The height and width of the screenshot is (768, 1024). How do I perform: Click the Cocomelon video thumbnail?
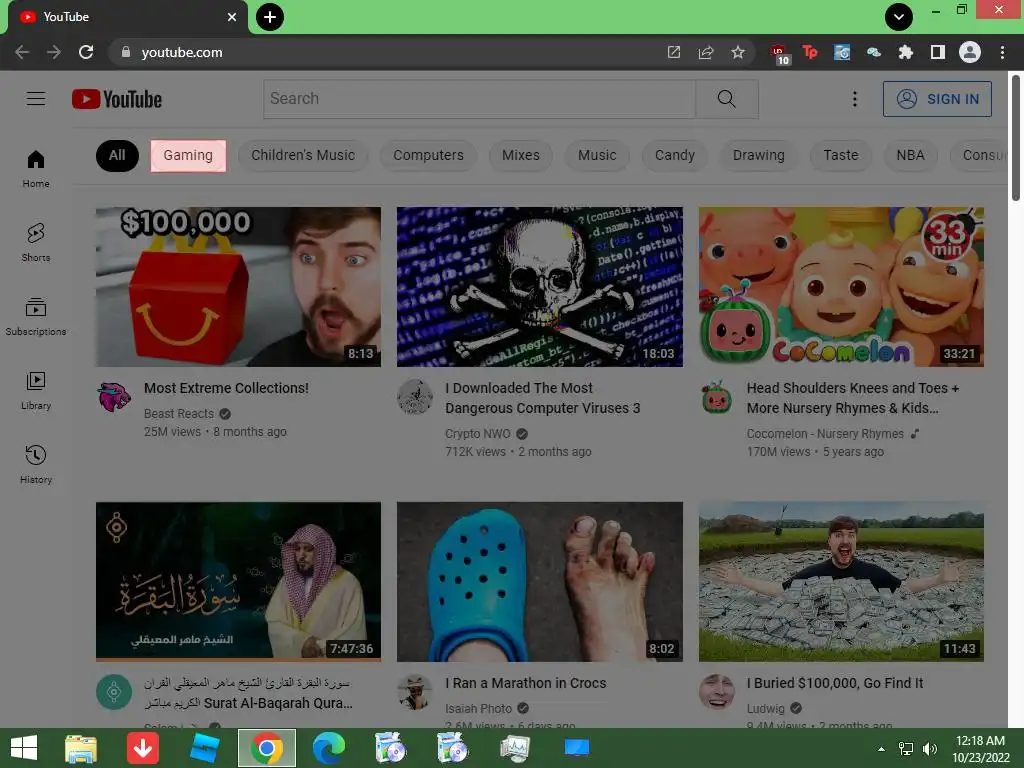click(841, 287)
